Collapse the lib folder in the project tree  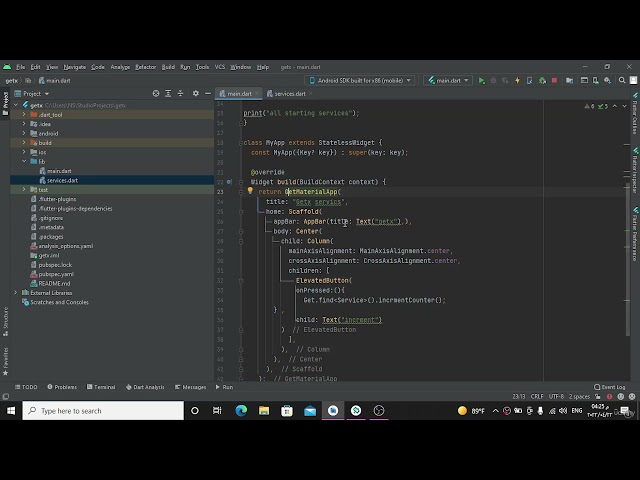25,162
